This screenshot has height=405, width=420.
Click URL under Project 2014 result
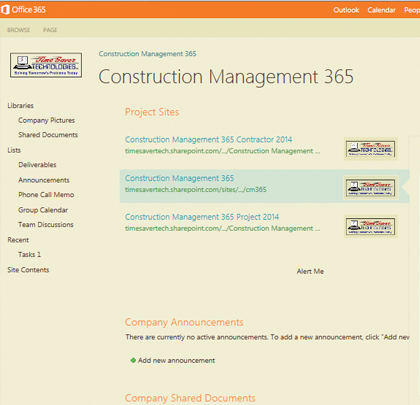222,228
